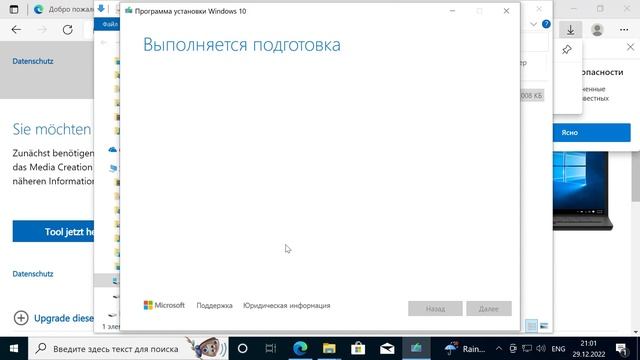This screenshot has height=360, width=640.
Task: Expand the File Explorer ribbon chevron
Action: coord(533,24)
